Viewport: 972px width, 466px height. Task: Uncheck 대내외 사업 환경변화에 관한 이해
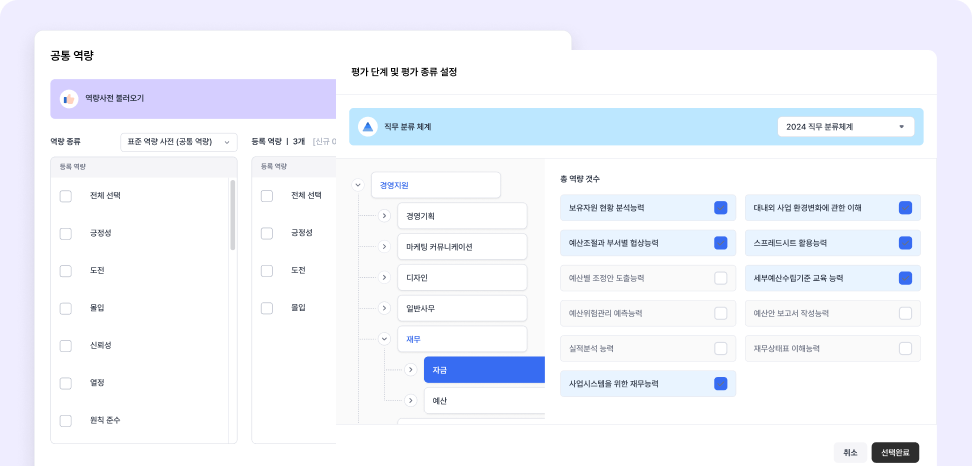(x=905, y=208)
